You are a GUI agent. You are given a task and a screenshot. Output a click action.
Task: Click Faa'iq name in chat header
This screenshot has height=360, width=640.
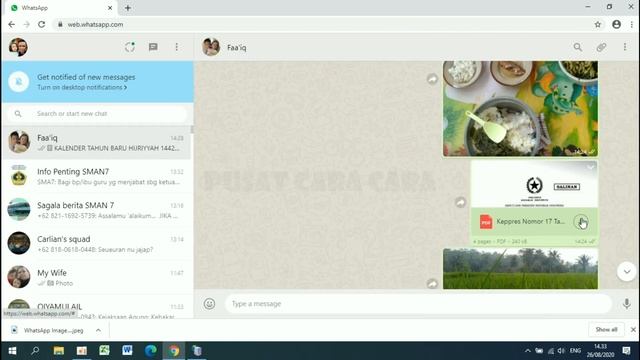[237, 48]
